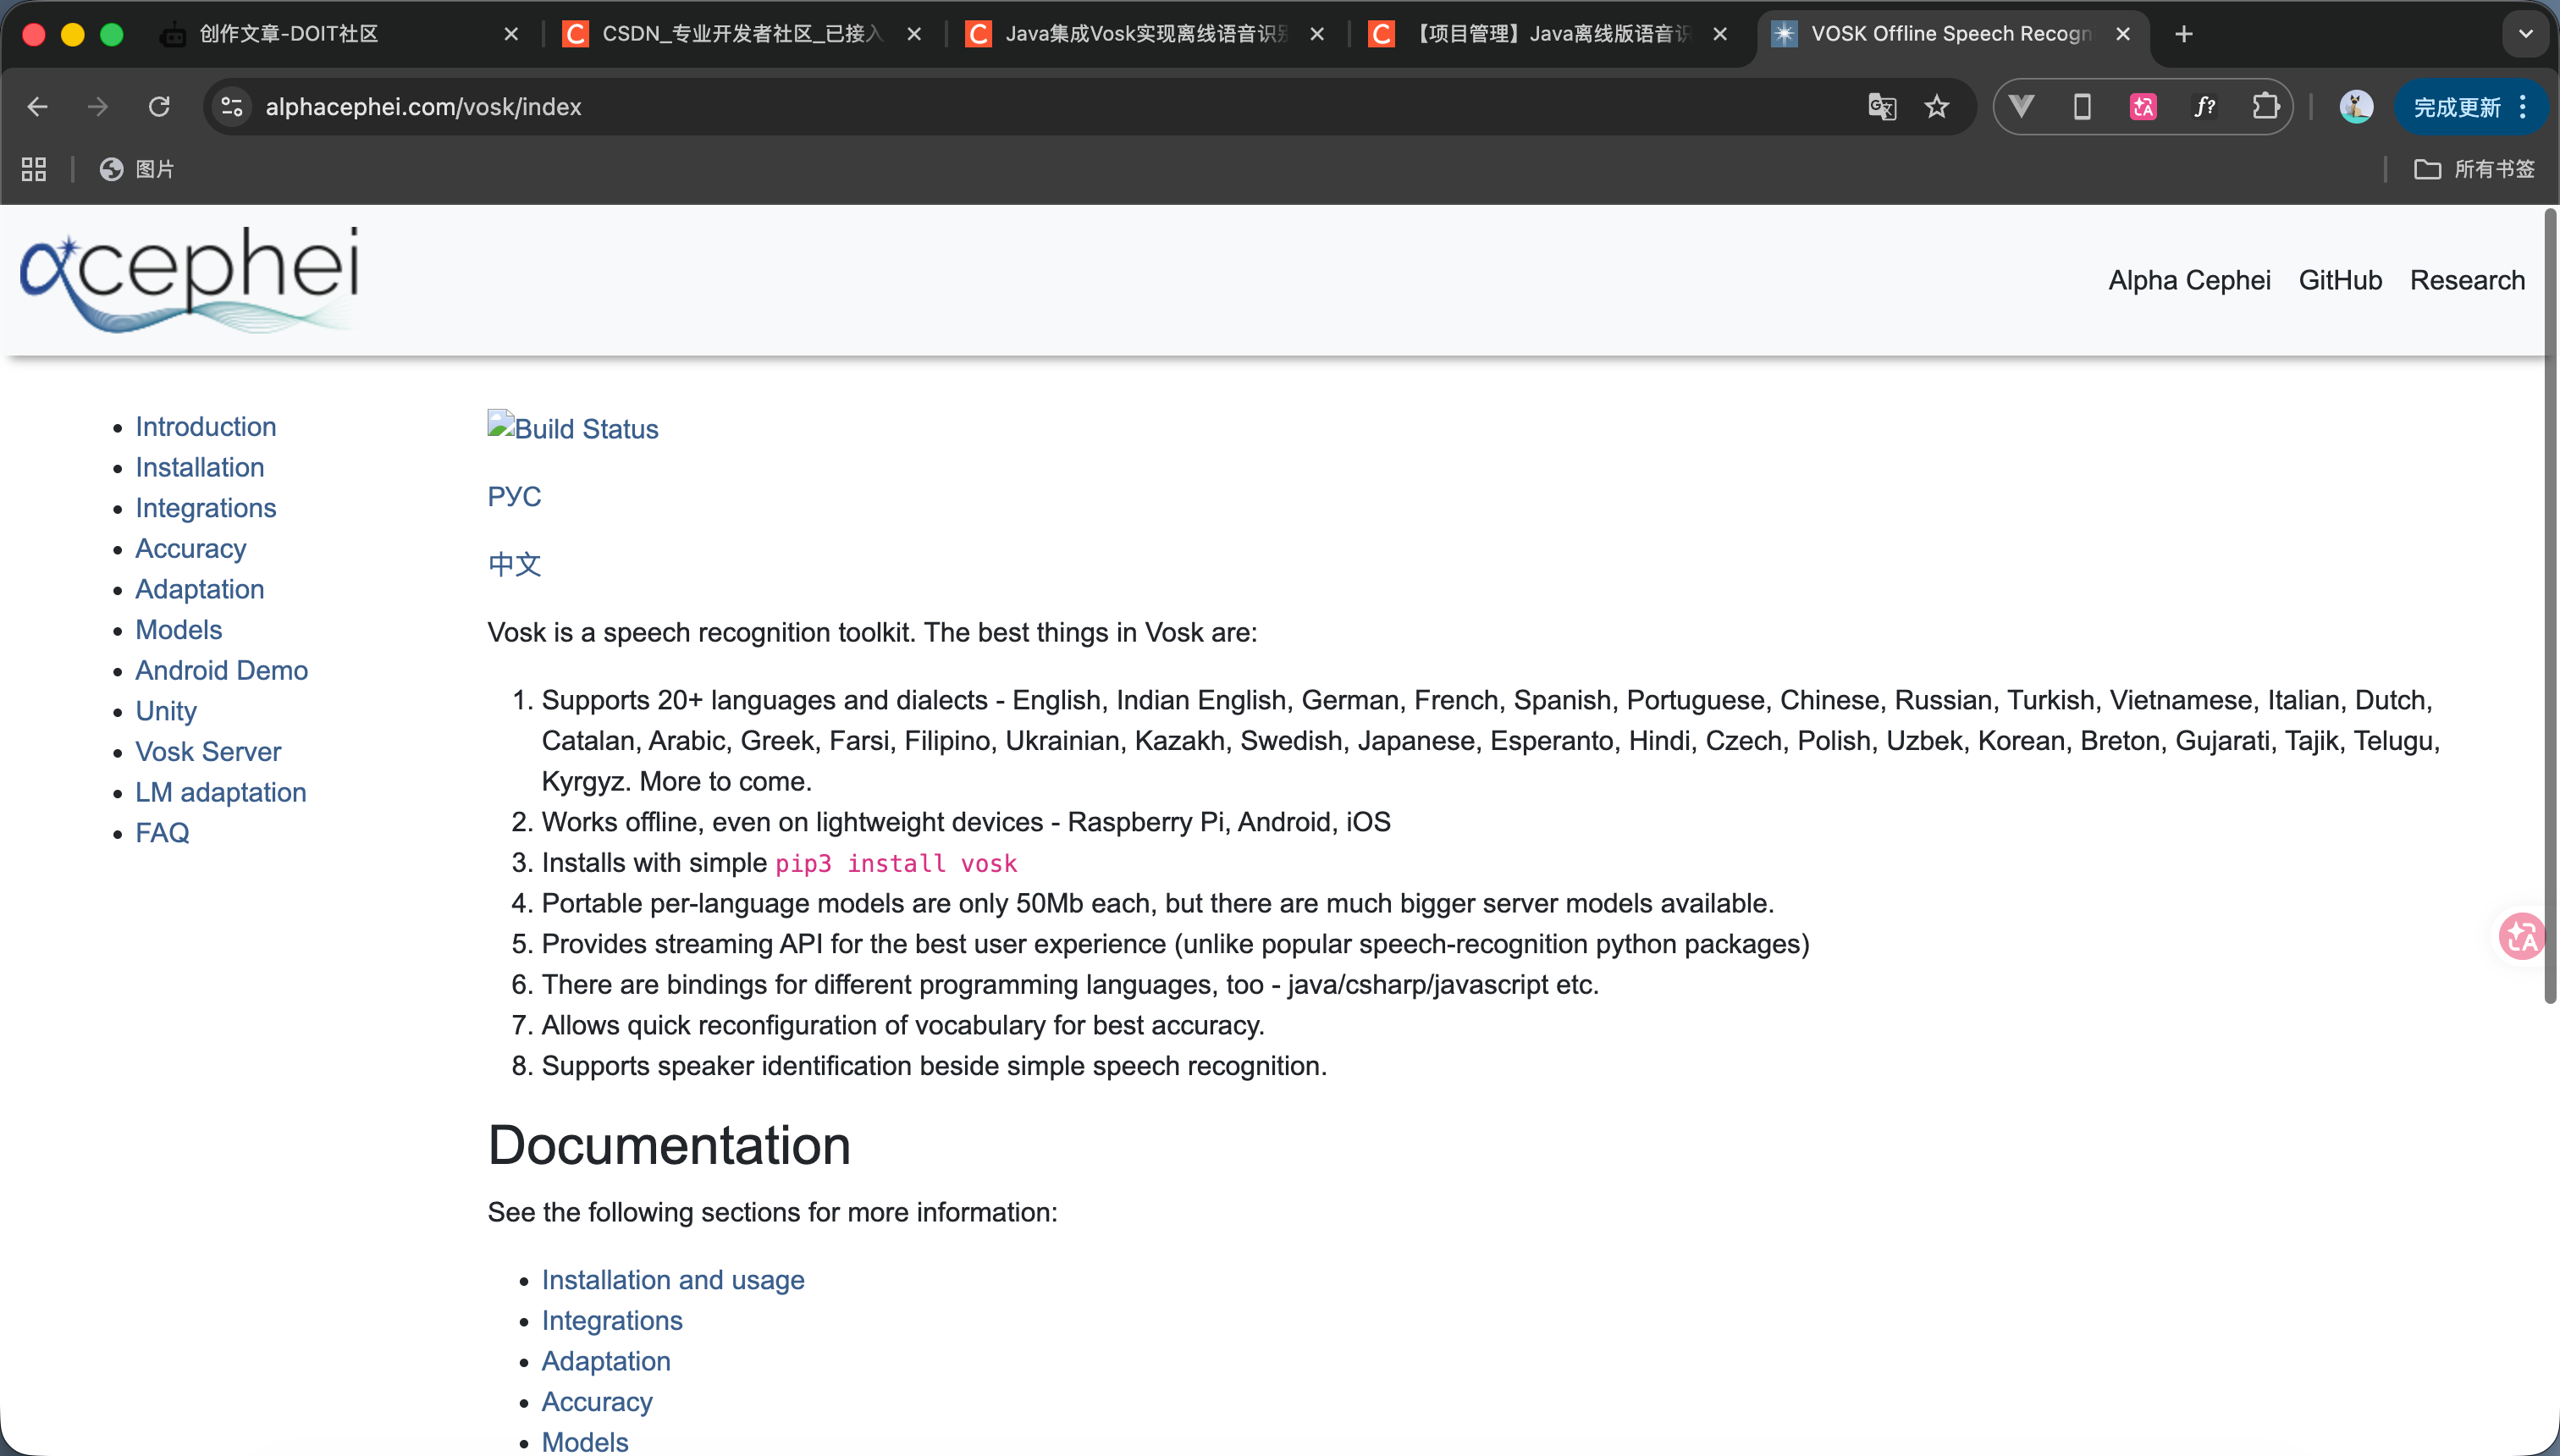The width and height of the screenshot is (2560, 1456).
Task: Open the profile avatar icon
Action: coord(2356,107)
